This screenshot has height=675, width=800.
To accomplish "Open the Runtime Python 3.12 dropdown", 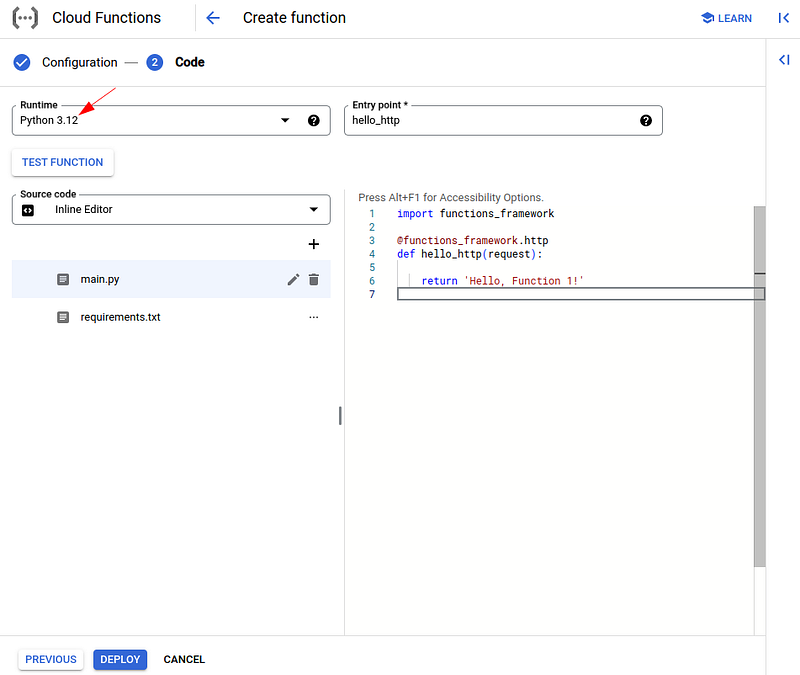I will tap(171, 120).
